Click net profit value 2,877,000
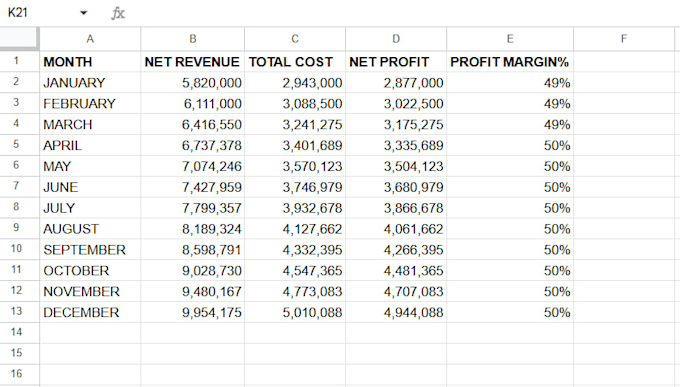This screenshot has width=680, height=387. coord(396,82)
